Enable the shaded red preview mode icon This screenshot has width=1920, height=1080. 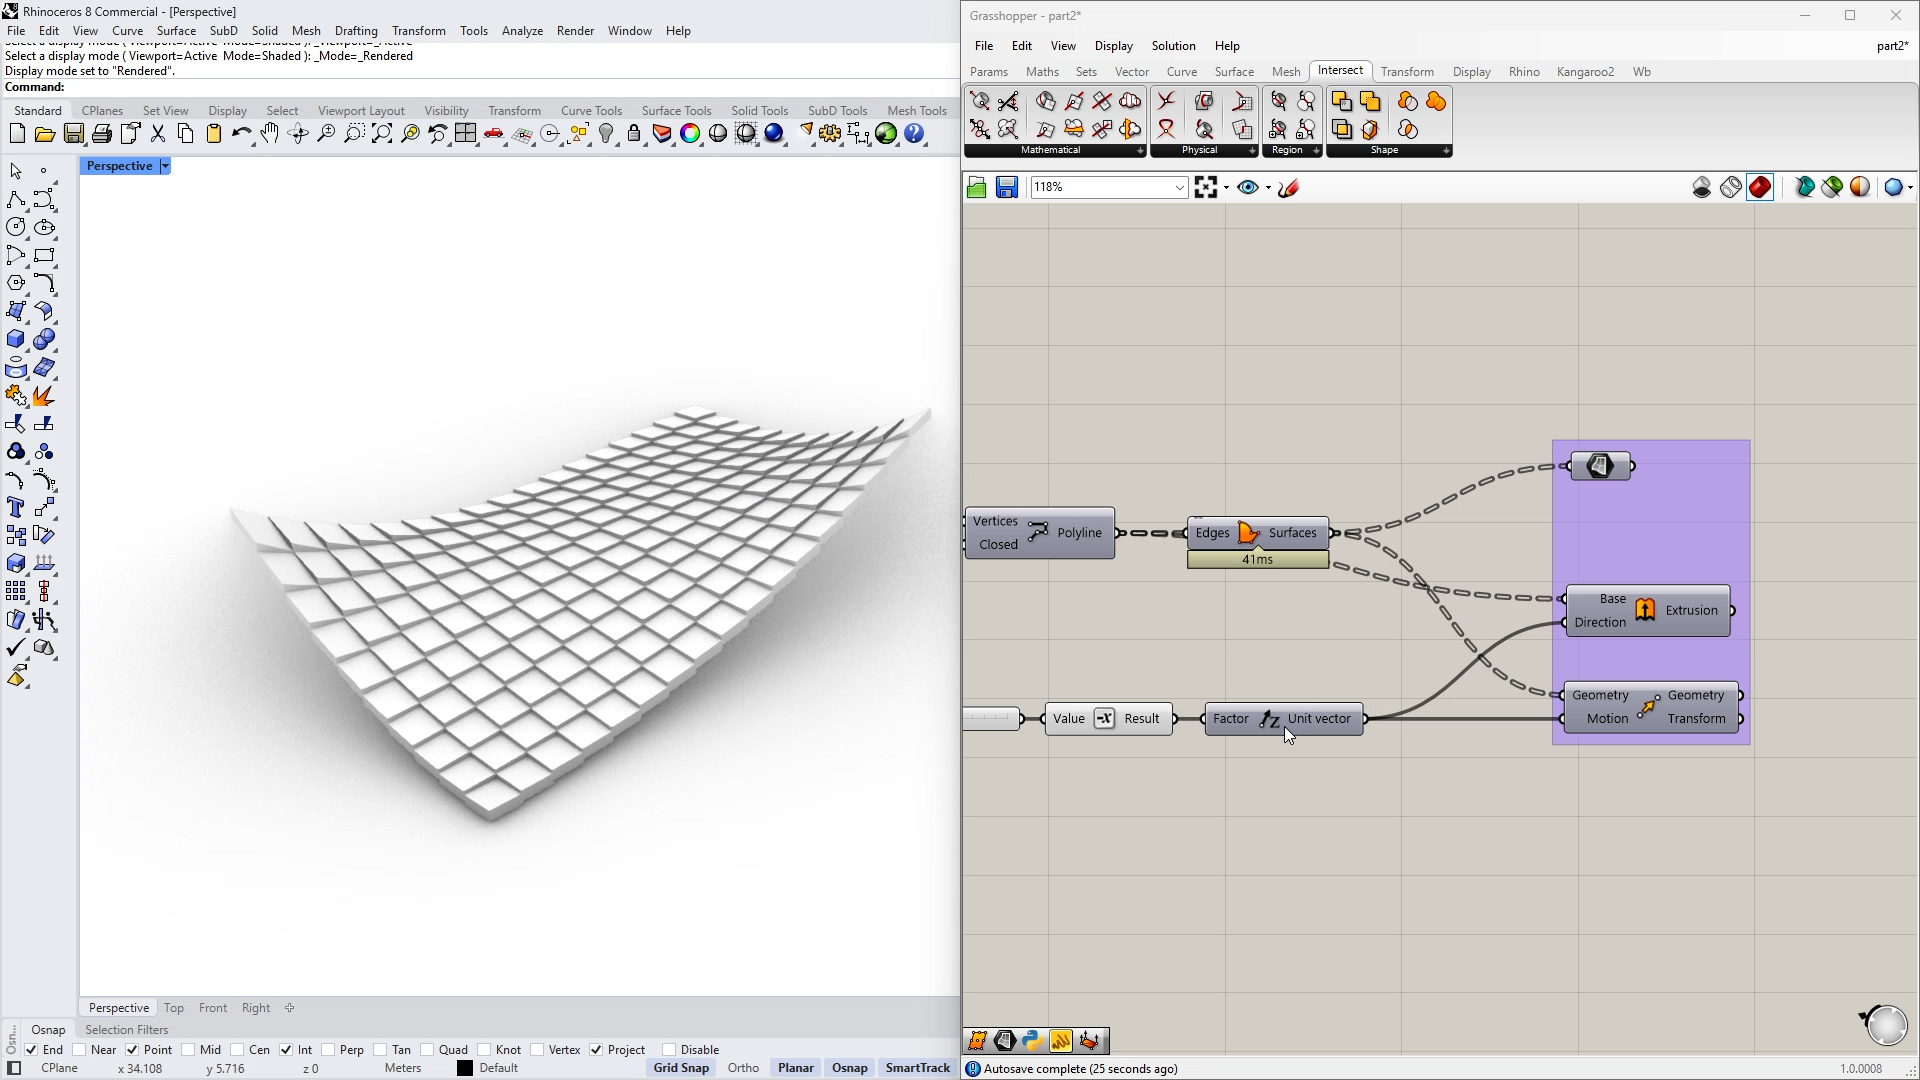[x=1760, y=188]
